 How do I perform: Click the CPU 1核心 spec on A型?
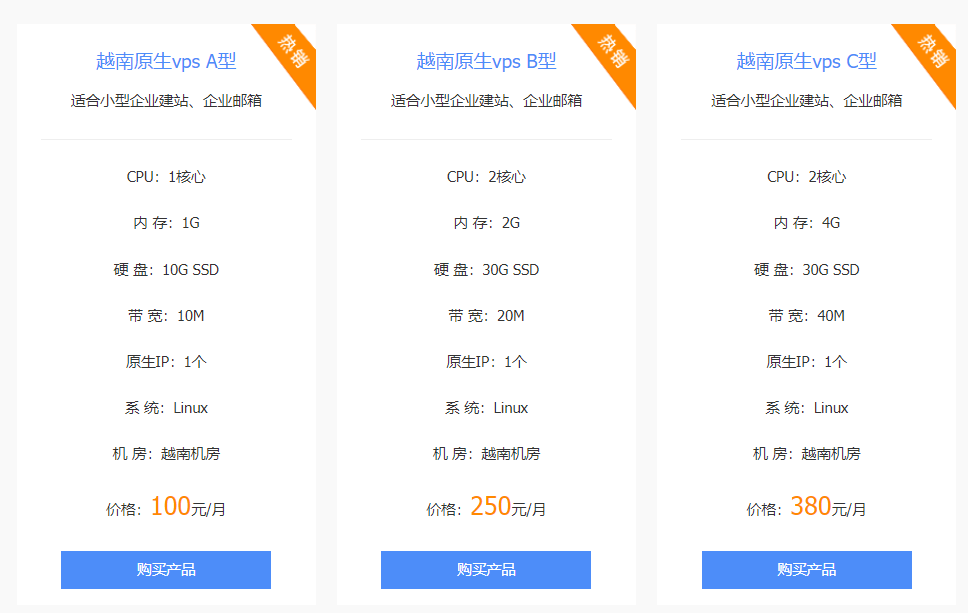pyautogui.click(x=165, y=176)
